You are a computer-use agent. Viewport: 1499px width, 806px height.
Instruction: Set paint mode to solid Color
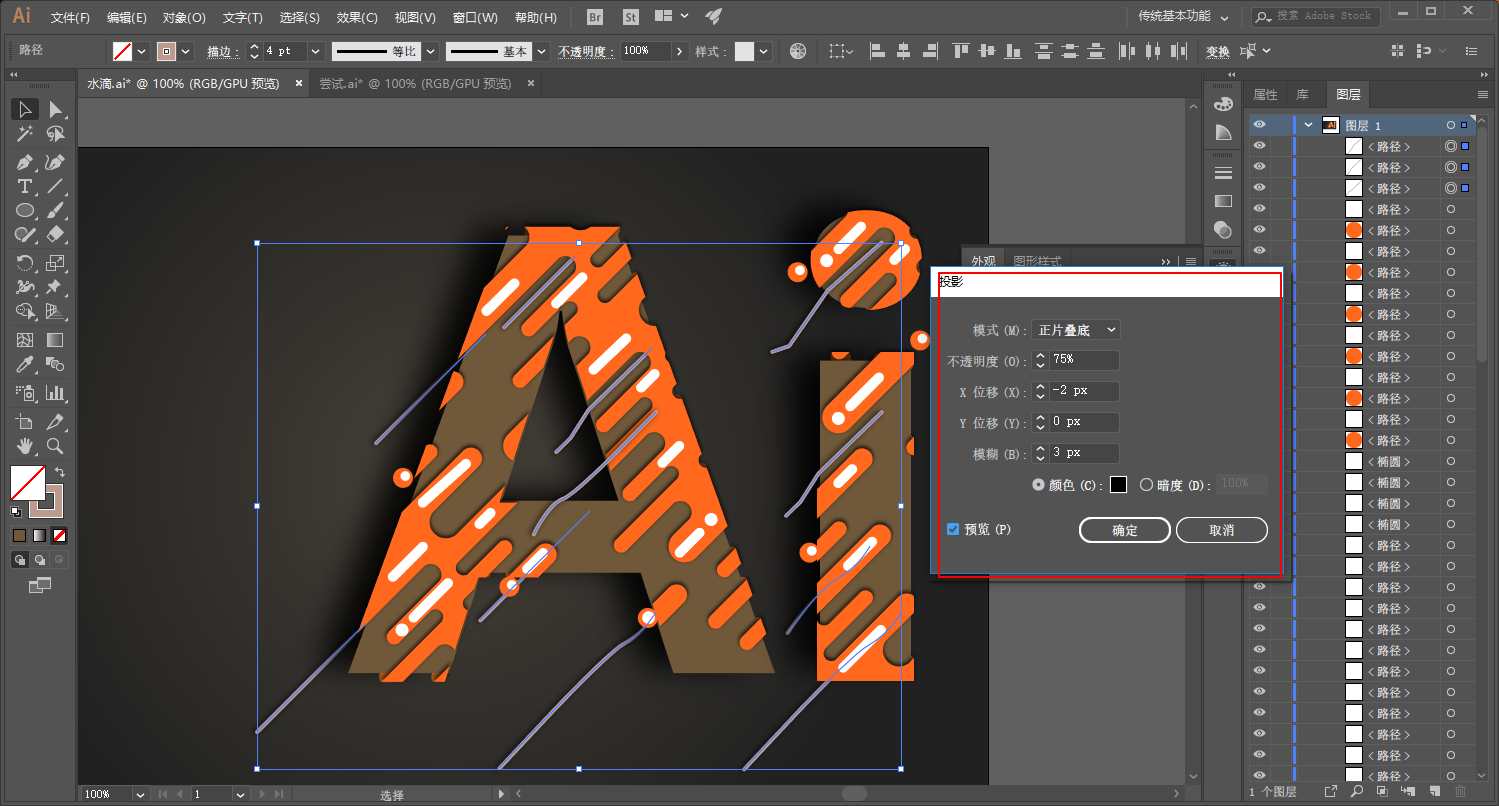[19, 535]
